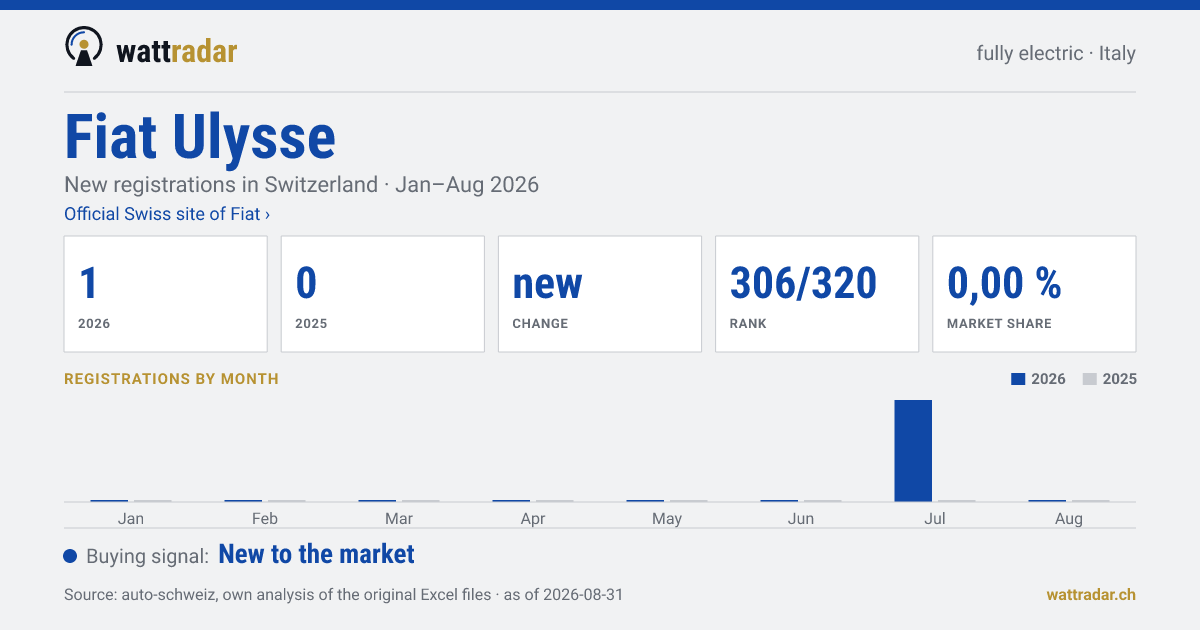The image size is (1200, 630).
Task: Click the Jun month label
Action: 801,518
